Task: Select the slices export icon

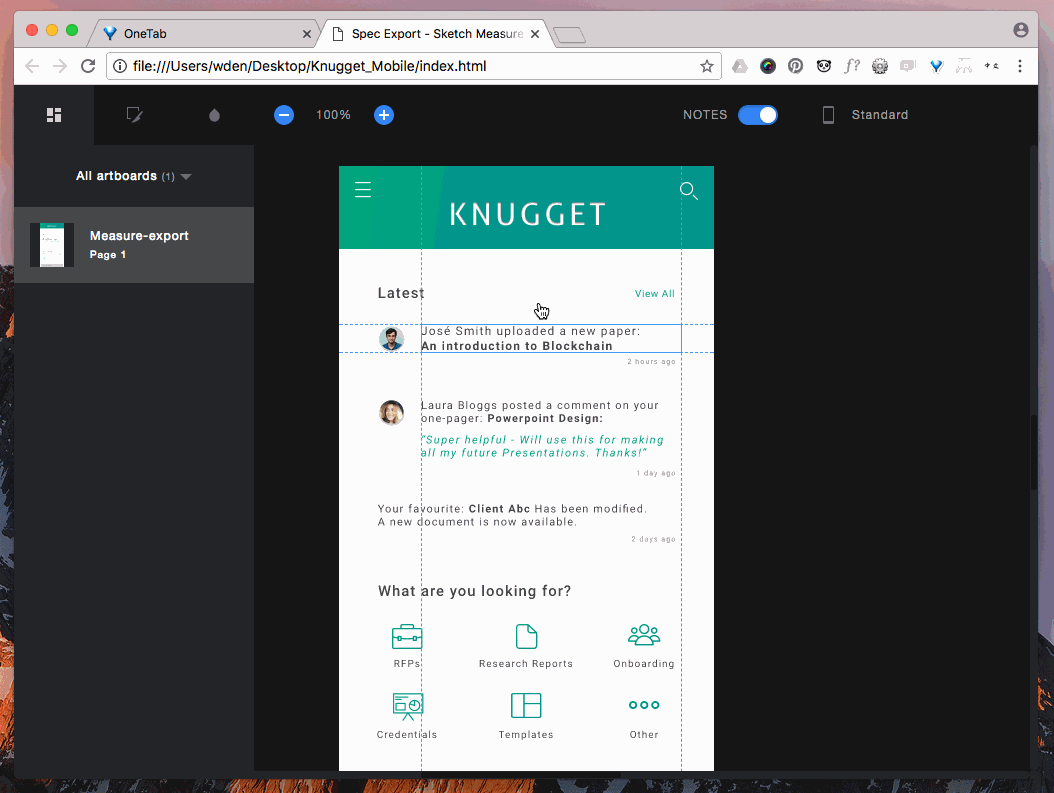Action: [134, 114]
